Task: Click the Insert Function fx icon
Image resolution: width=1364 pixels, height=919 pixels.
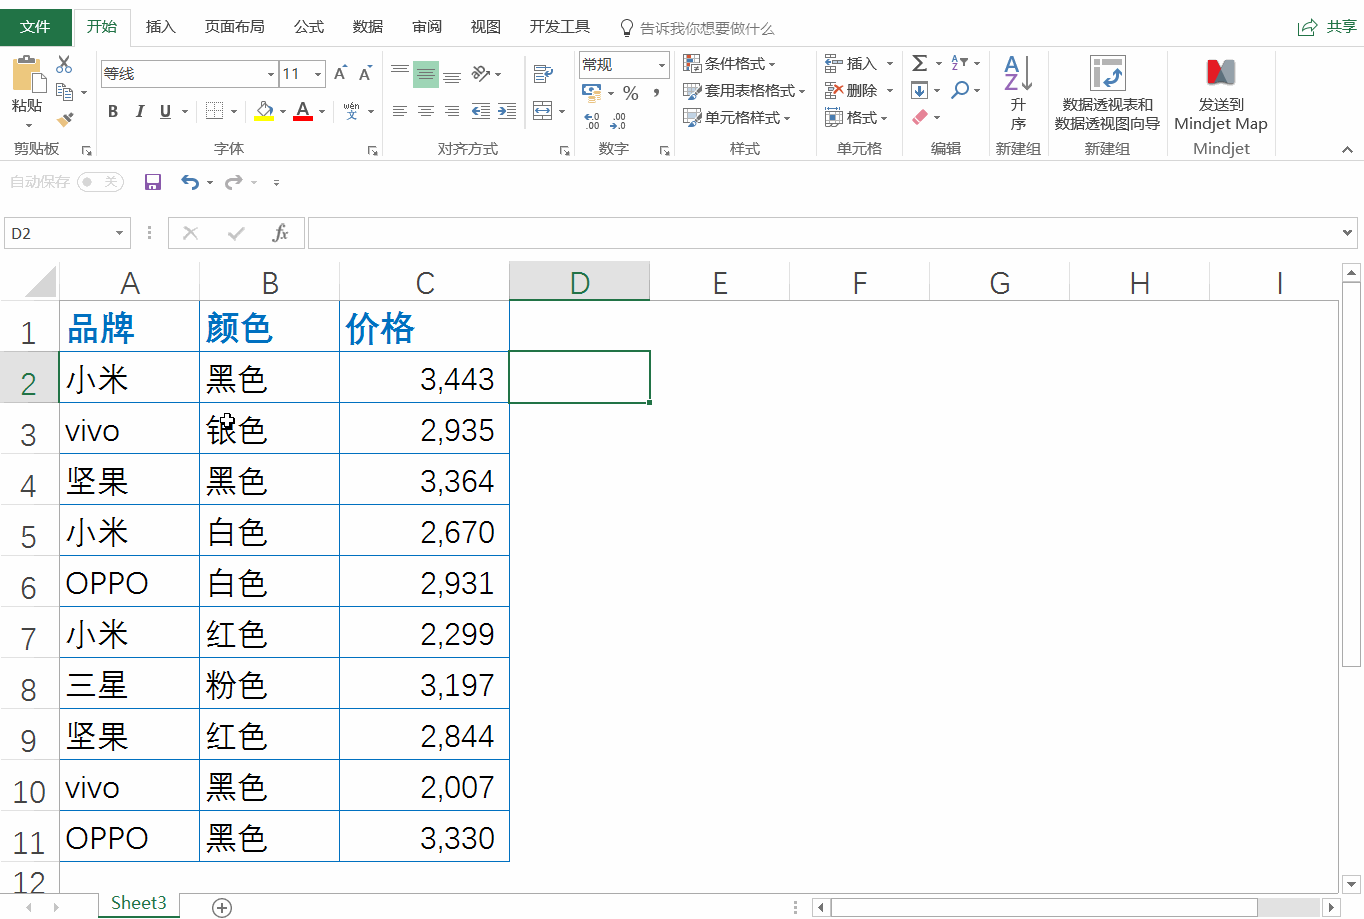Action: tap(280, 233)
